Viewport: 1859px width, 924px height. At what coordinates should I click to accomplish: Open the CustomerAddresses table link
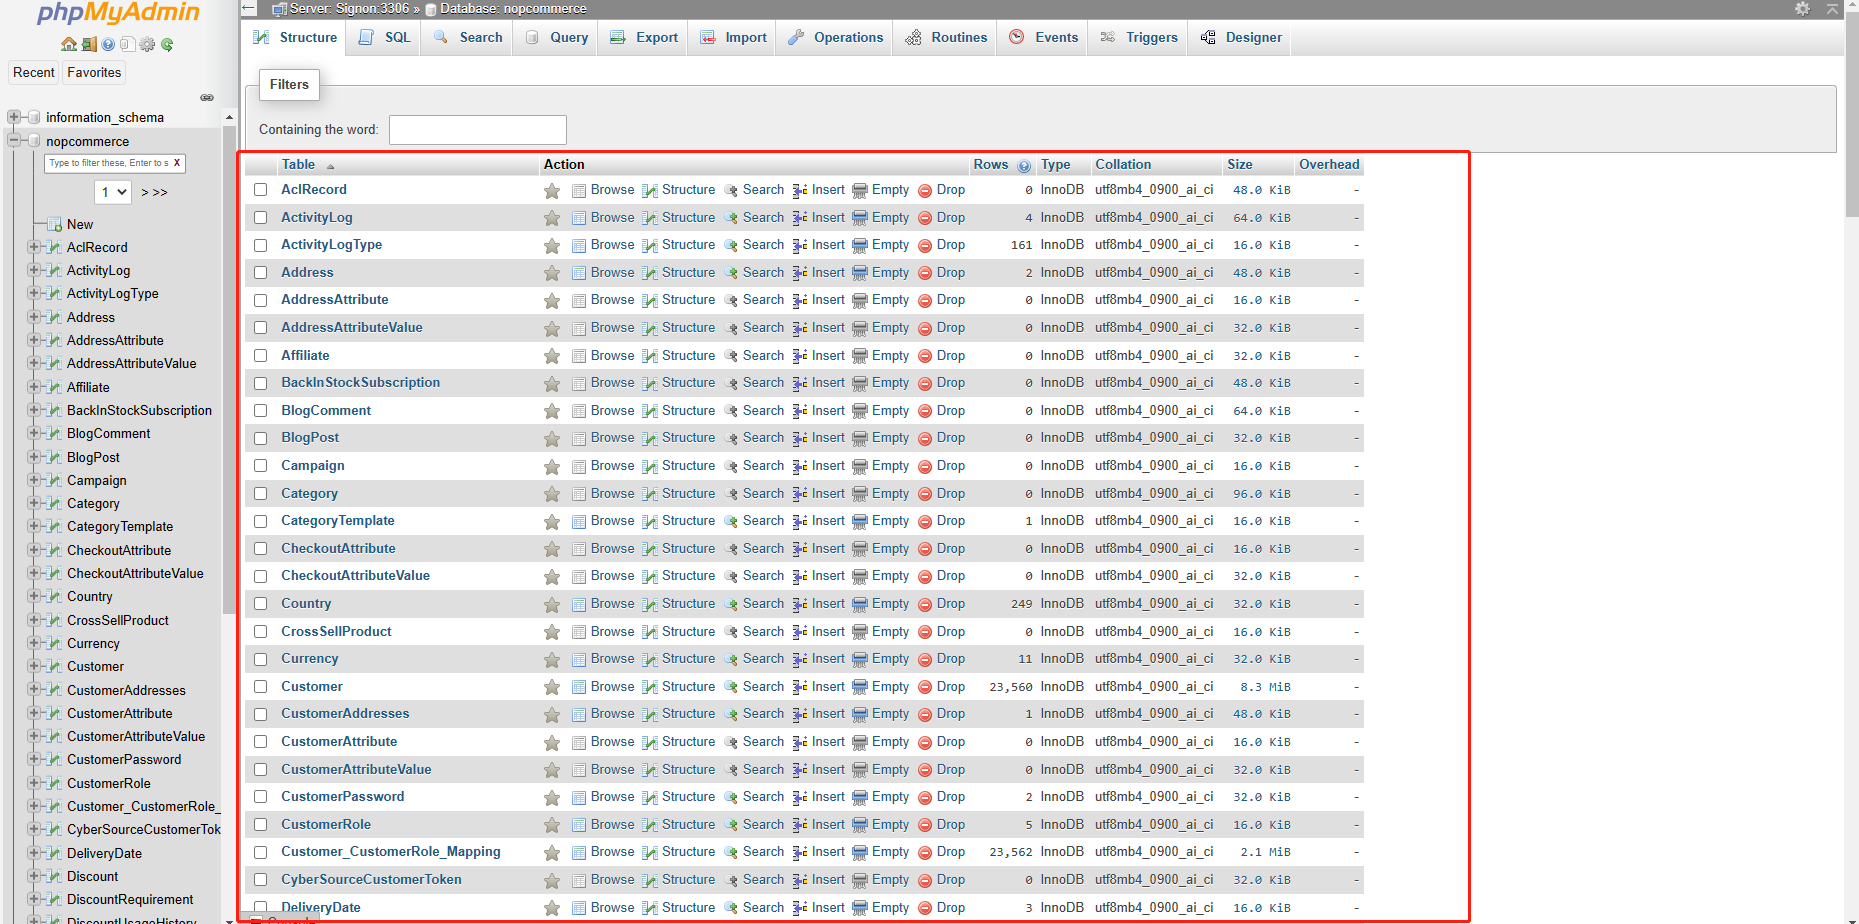click(x=345, y=714)
